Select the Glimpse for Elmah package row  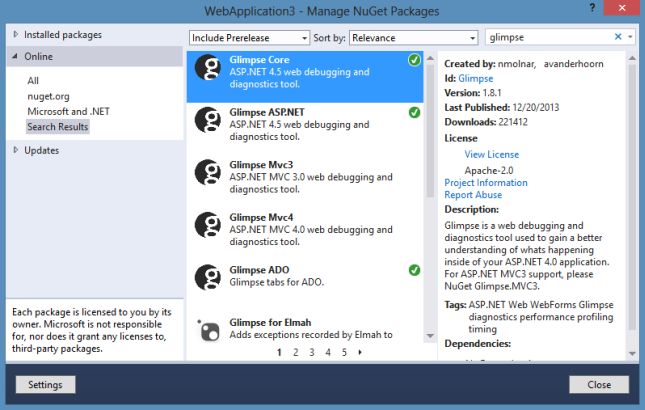pos(305,328)
